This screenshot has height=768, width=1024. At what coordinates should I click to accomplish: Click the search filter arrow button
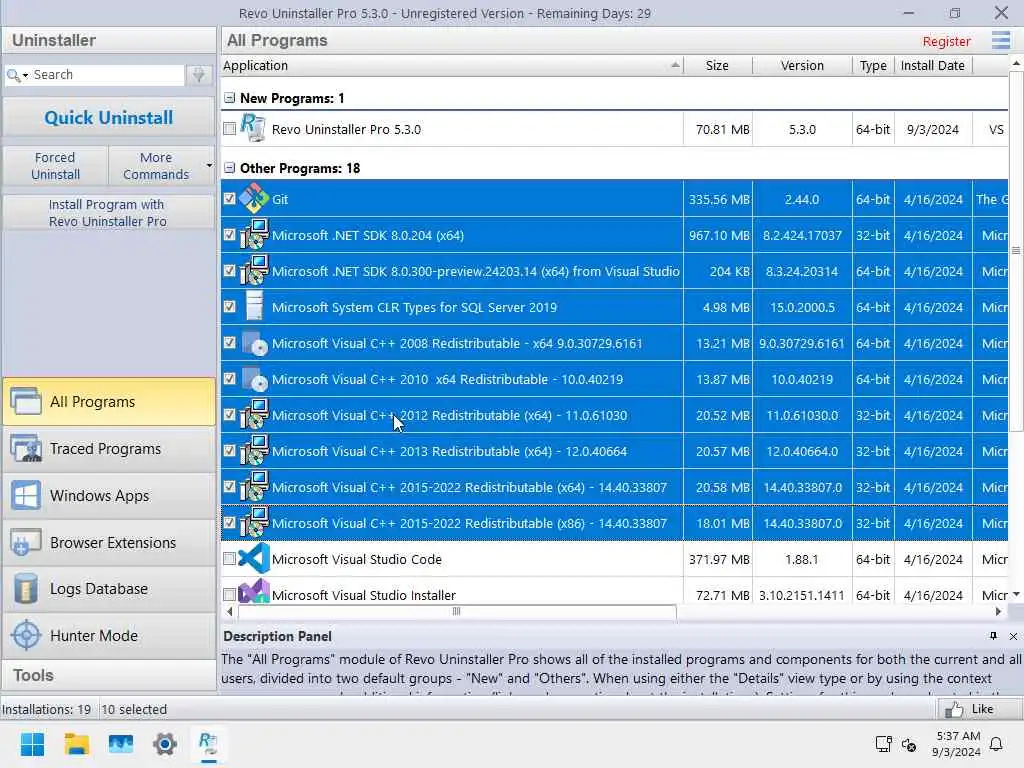[199, 75]
